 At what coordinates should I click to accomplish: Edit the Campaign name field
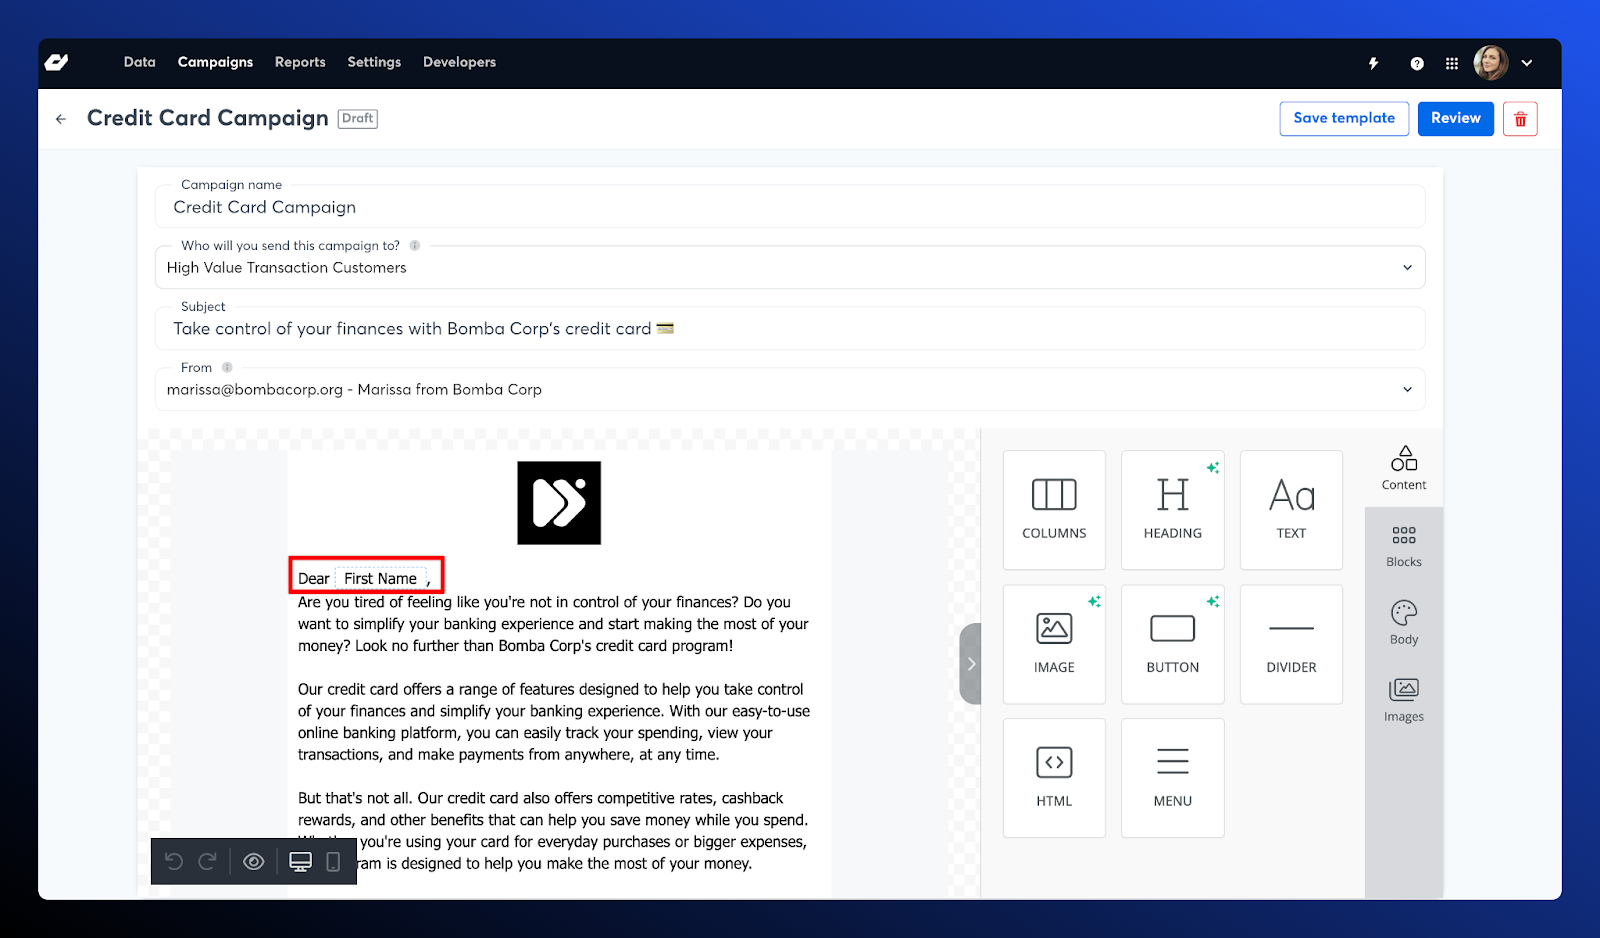coord(790,206)
